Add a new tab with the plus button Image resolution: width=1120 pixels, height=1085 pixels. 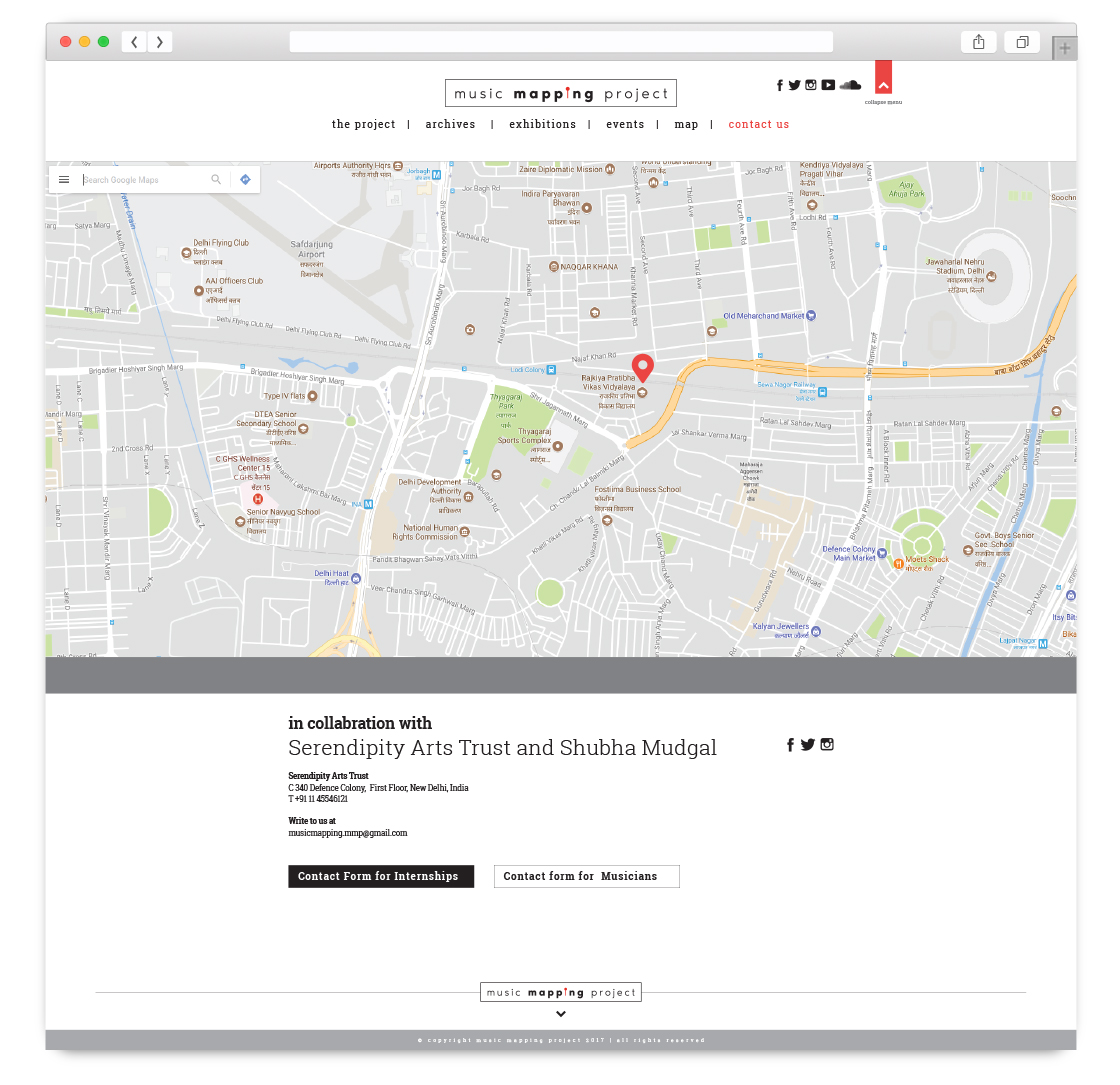[x=1064, y=49]
